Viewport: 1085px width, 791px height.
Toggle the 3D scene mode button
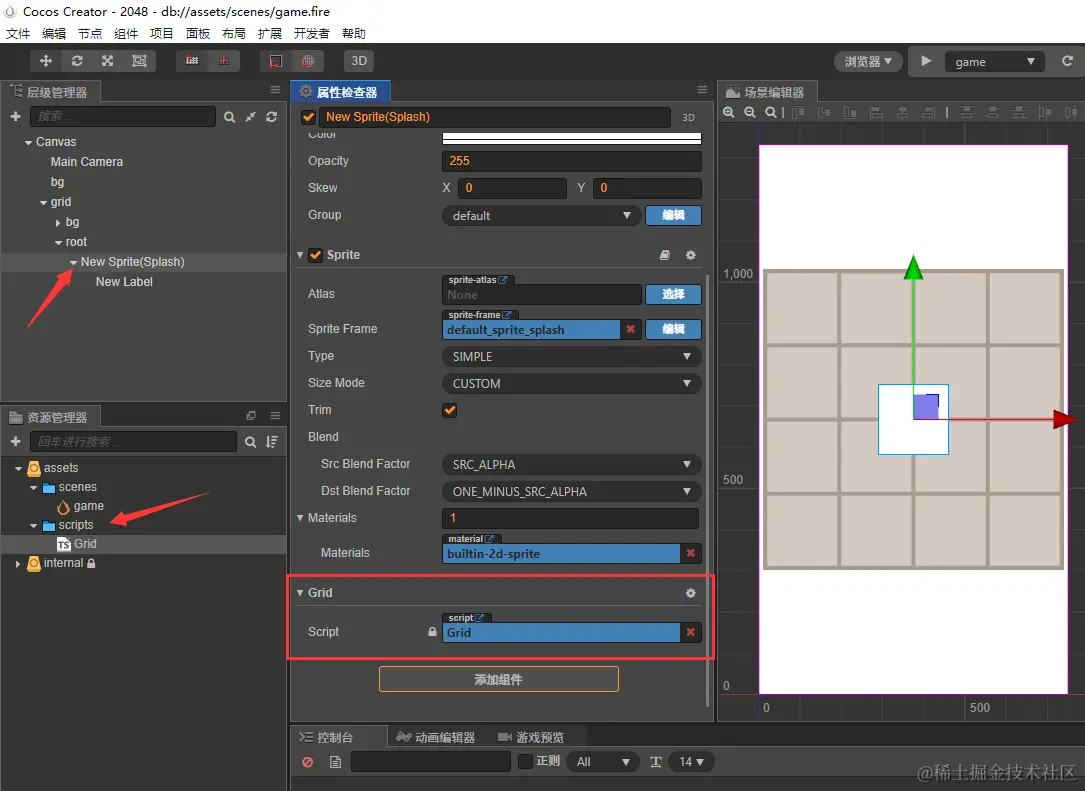coord(358,61)
